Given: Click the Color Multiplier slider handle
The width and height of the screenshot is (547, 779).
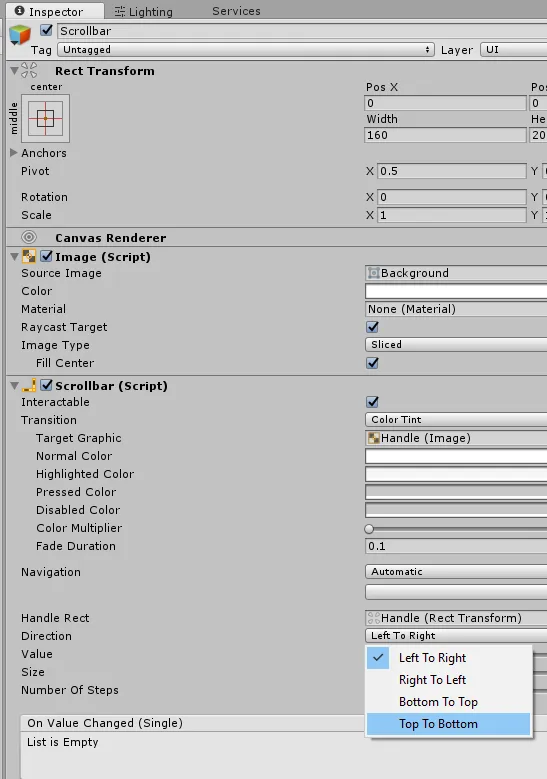Looking at the screenshot, I should point(369,529).
